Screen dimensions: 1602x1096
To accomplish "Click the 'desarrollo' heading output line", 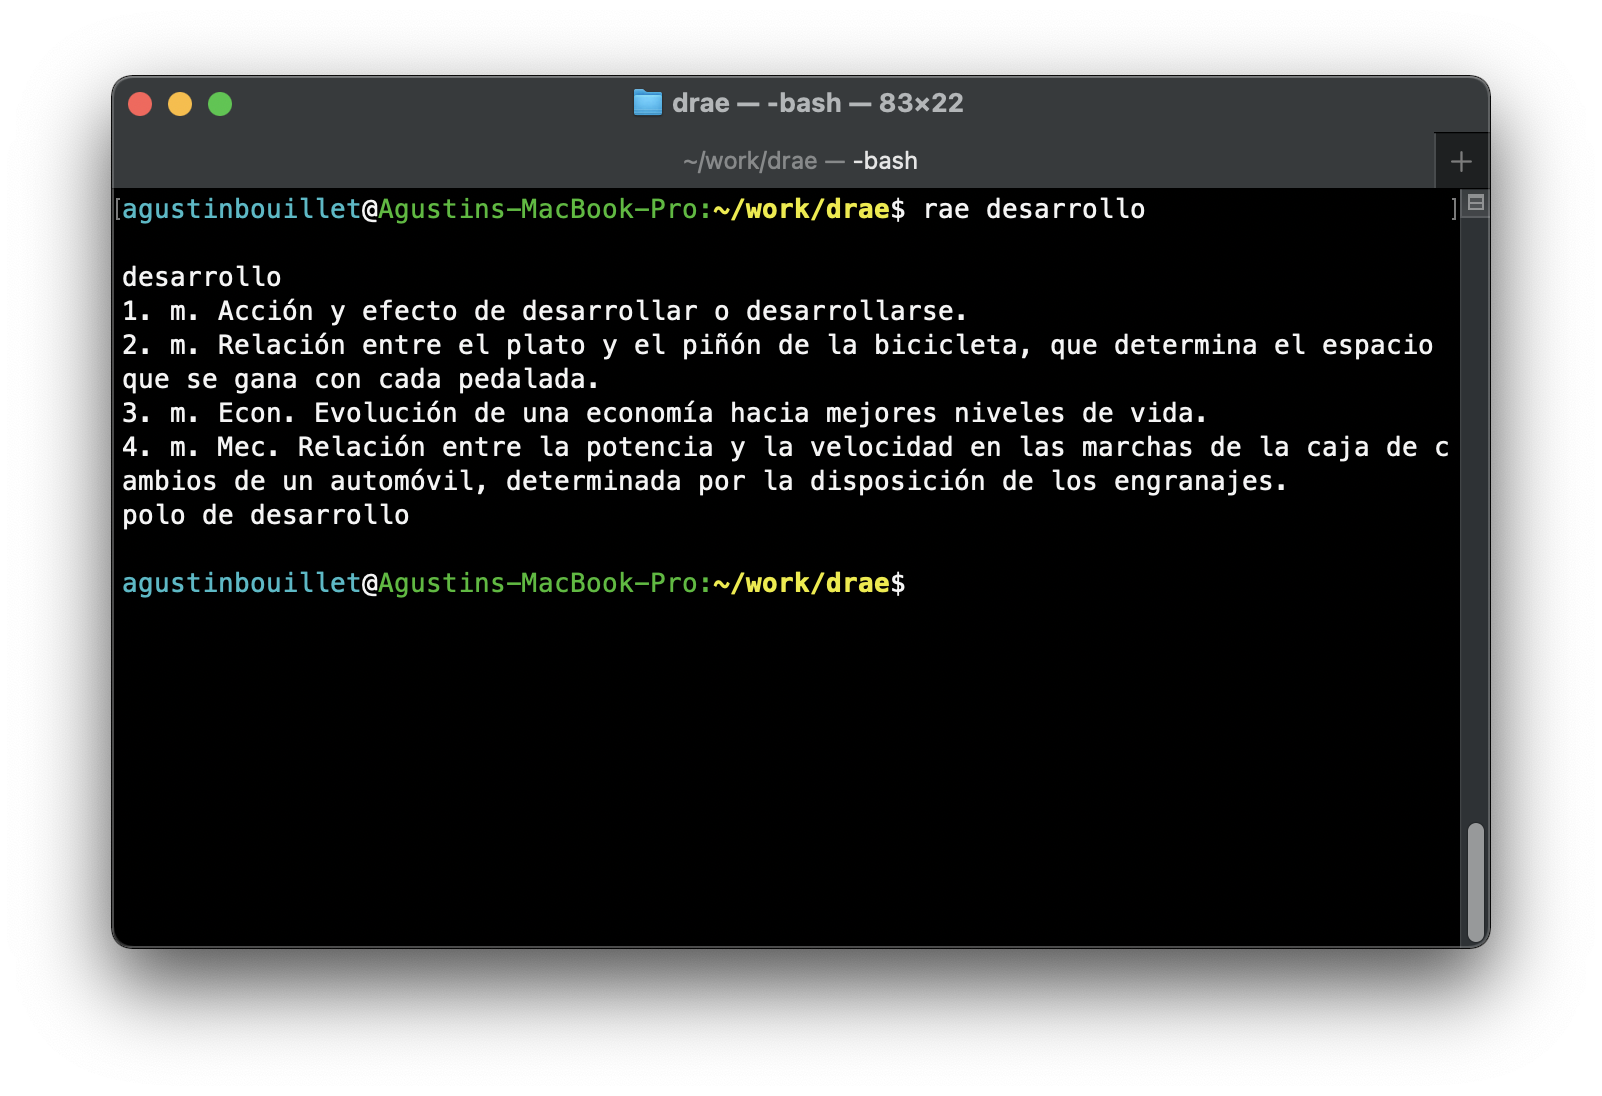I will click(202, 277).
